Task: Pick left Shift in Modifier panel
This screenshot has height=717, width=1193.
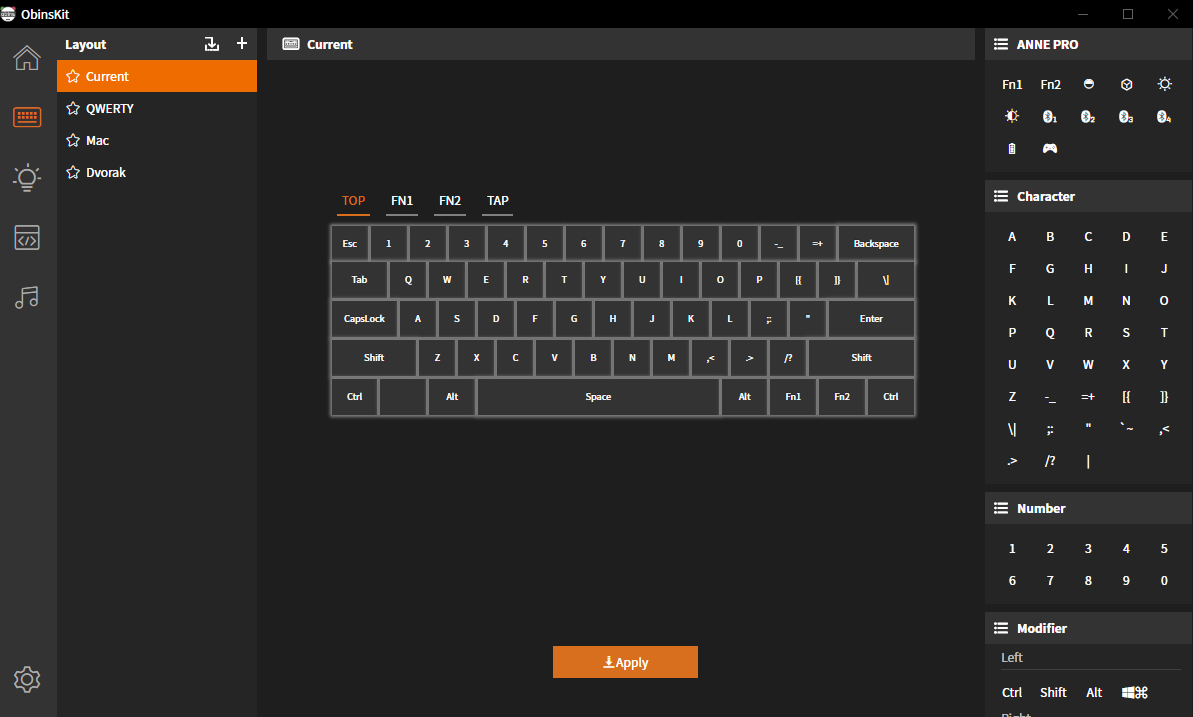Action: (x=1053, y=693)
